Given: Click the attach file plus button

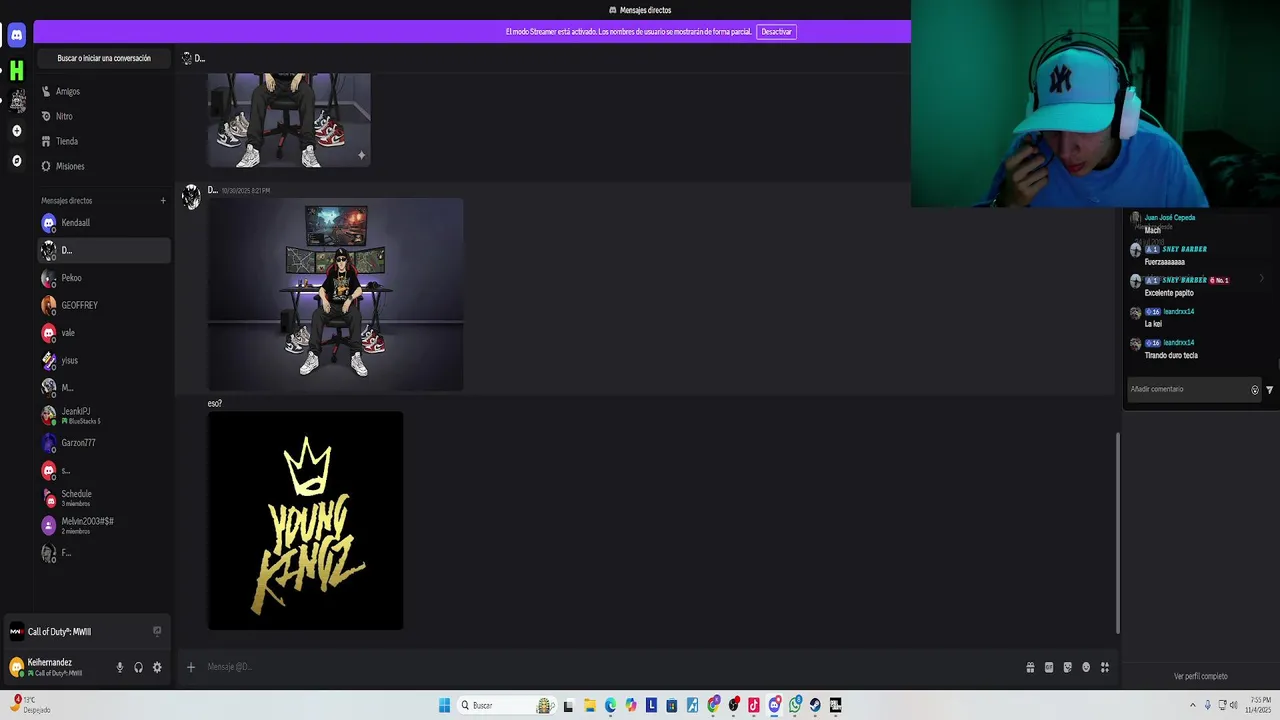Looking at the screenshot, I should tap(191, 667).
